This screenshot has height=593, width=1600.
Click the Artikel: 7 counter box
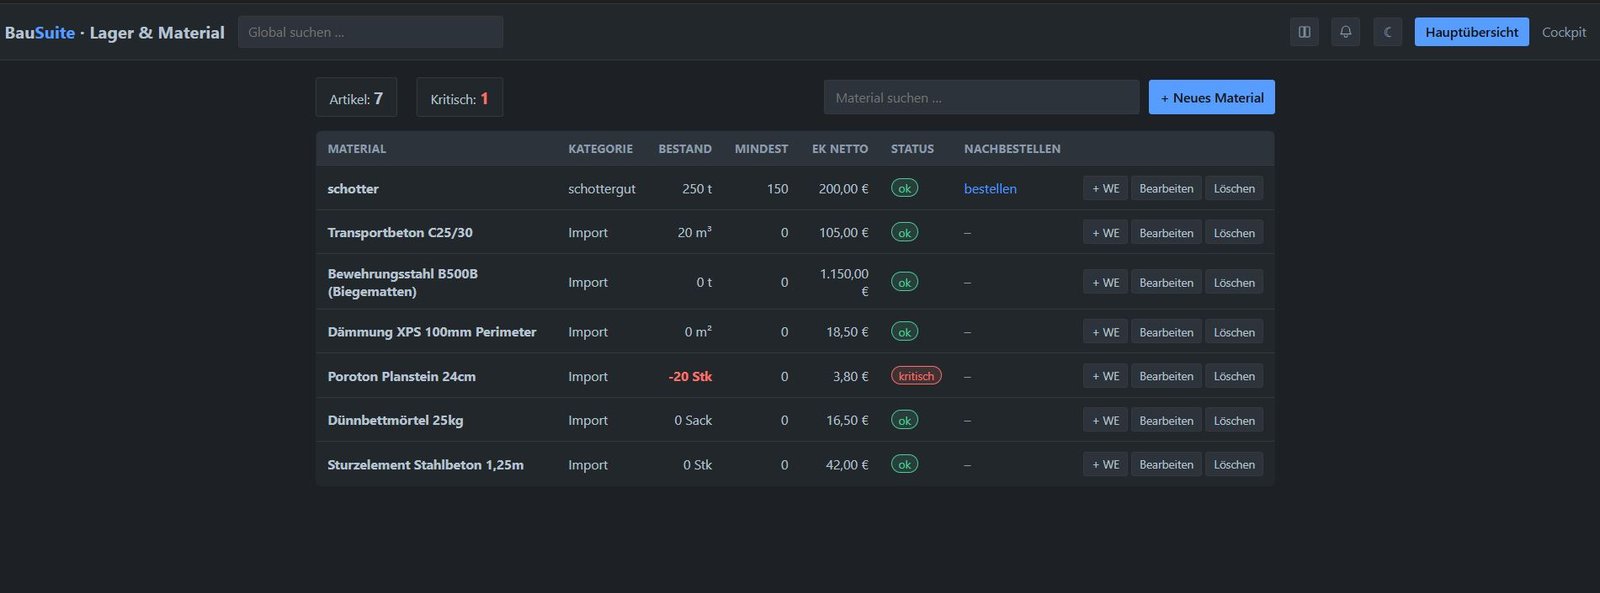click(356, 98)
